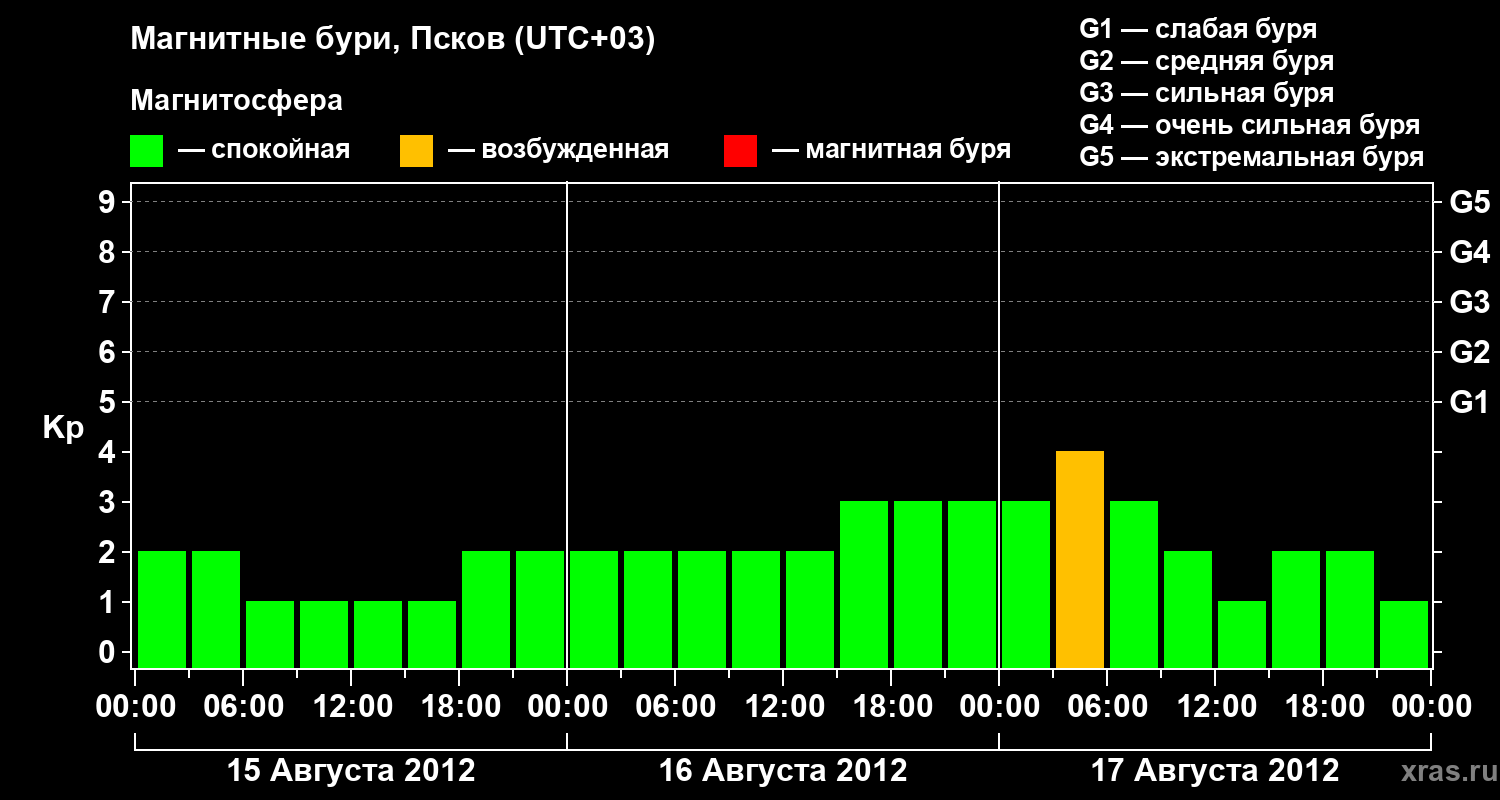1500x800 pixels.
Task: Click the orange 'возбужденная' legend swatch
Action: (416, 151)
